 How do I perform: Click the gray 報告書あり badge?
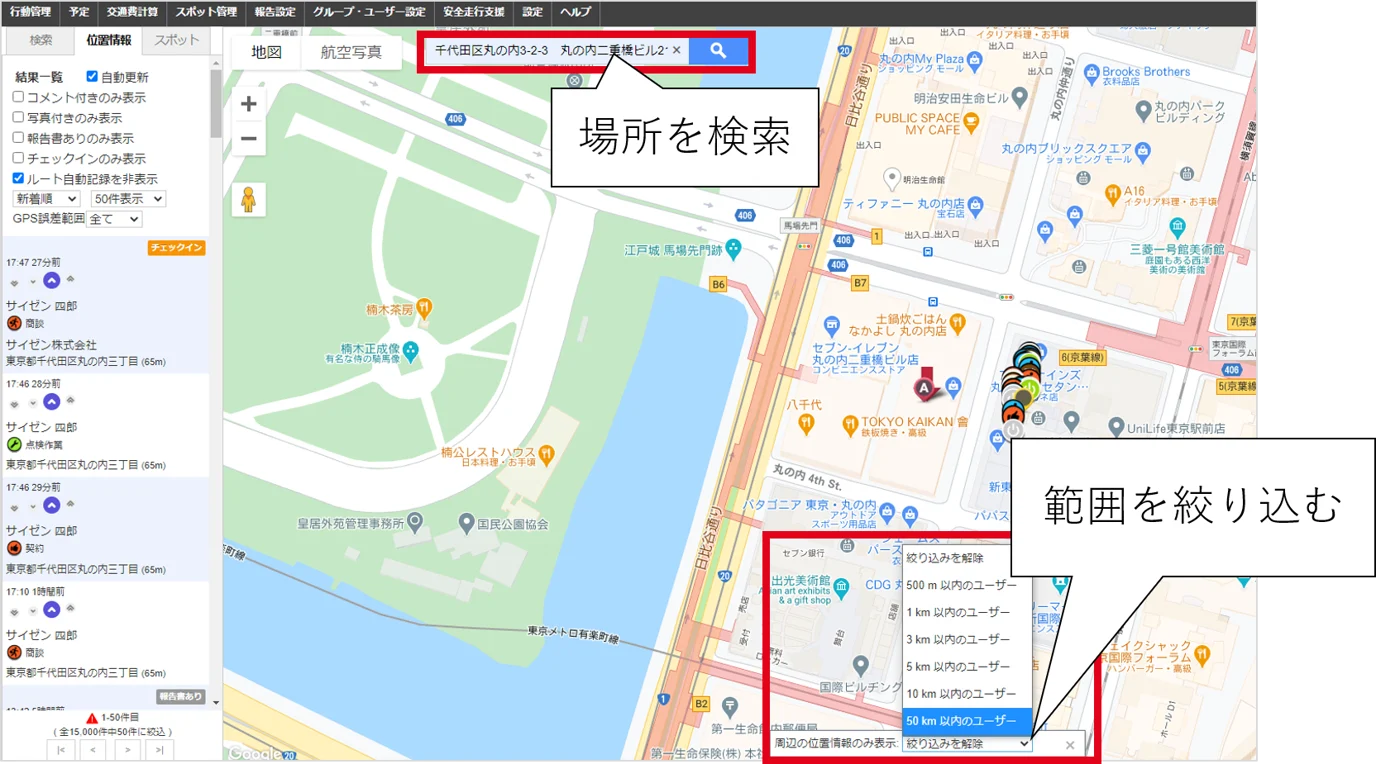point(180,696)
